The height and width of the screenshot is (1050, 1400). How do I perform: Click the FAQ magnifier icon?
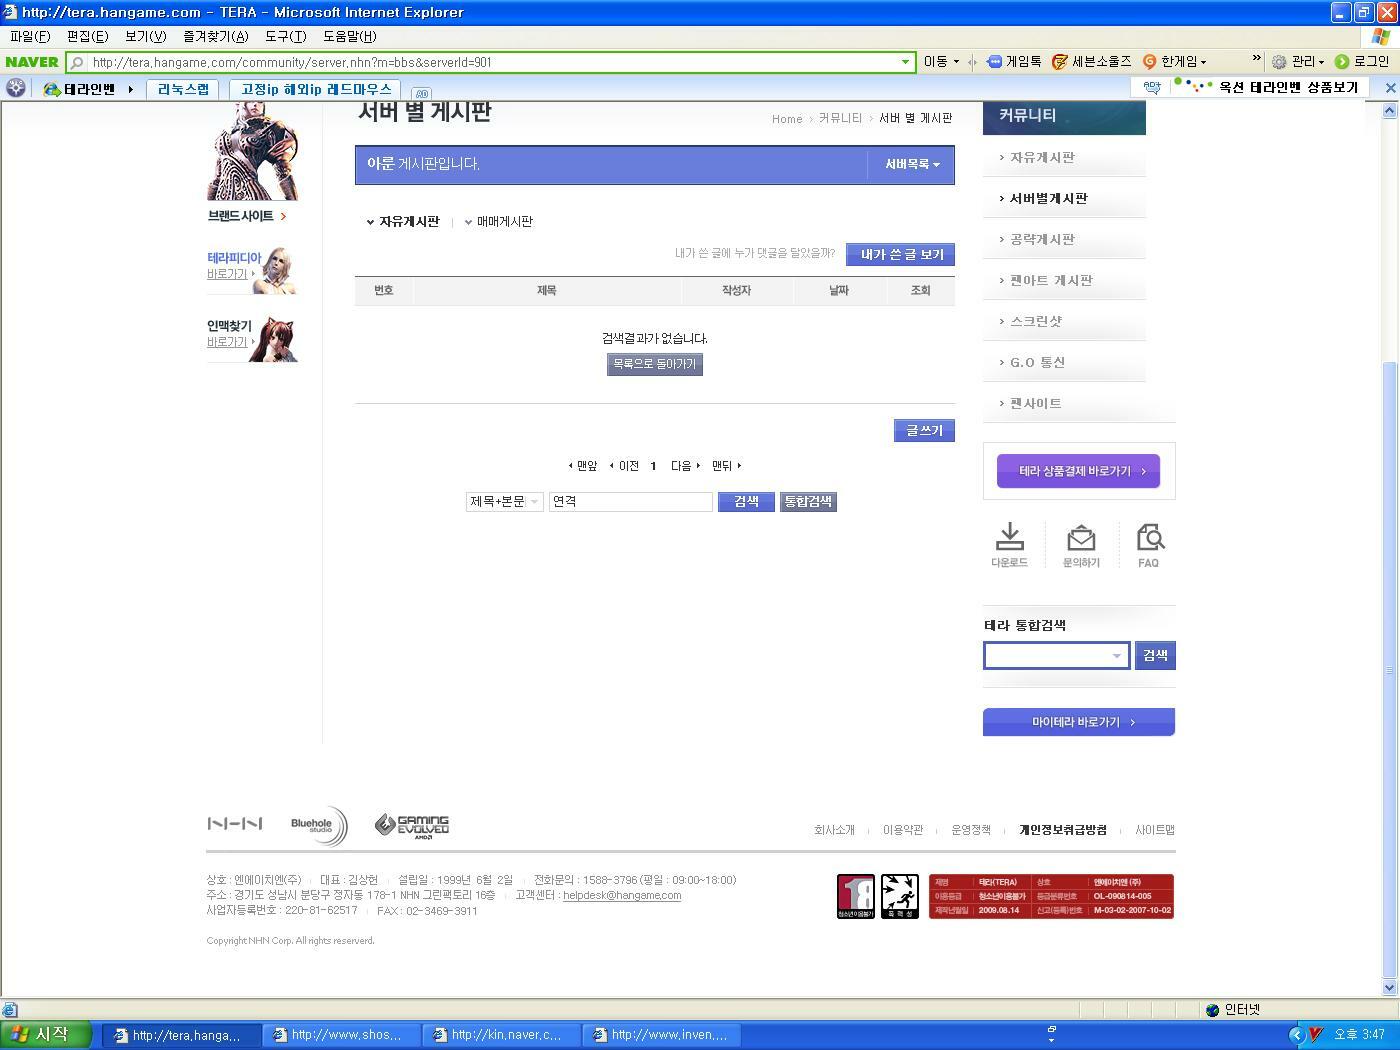pos(1150,538)
